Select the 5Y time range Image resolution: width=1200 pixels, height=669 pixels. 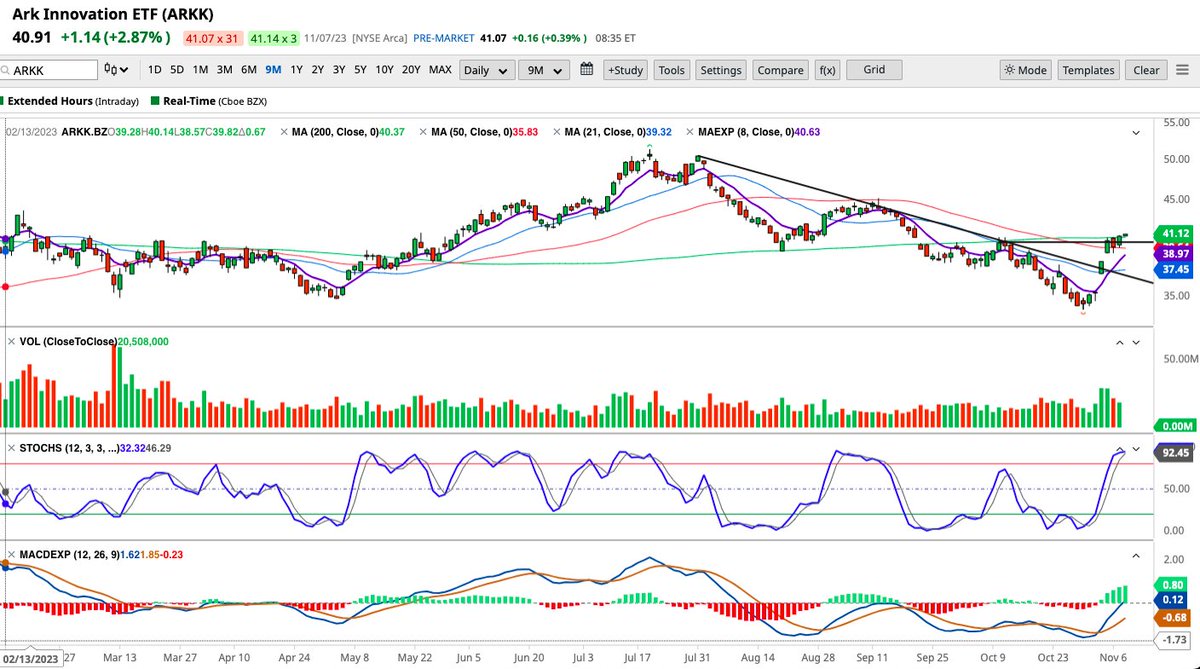[360, 70]
